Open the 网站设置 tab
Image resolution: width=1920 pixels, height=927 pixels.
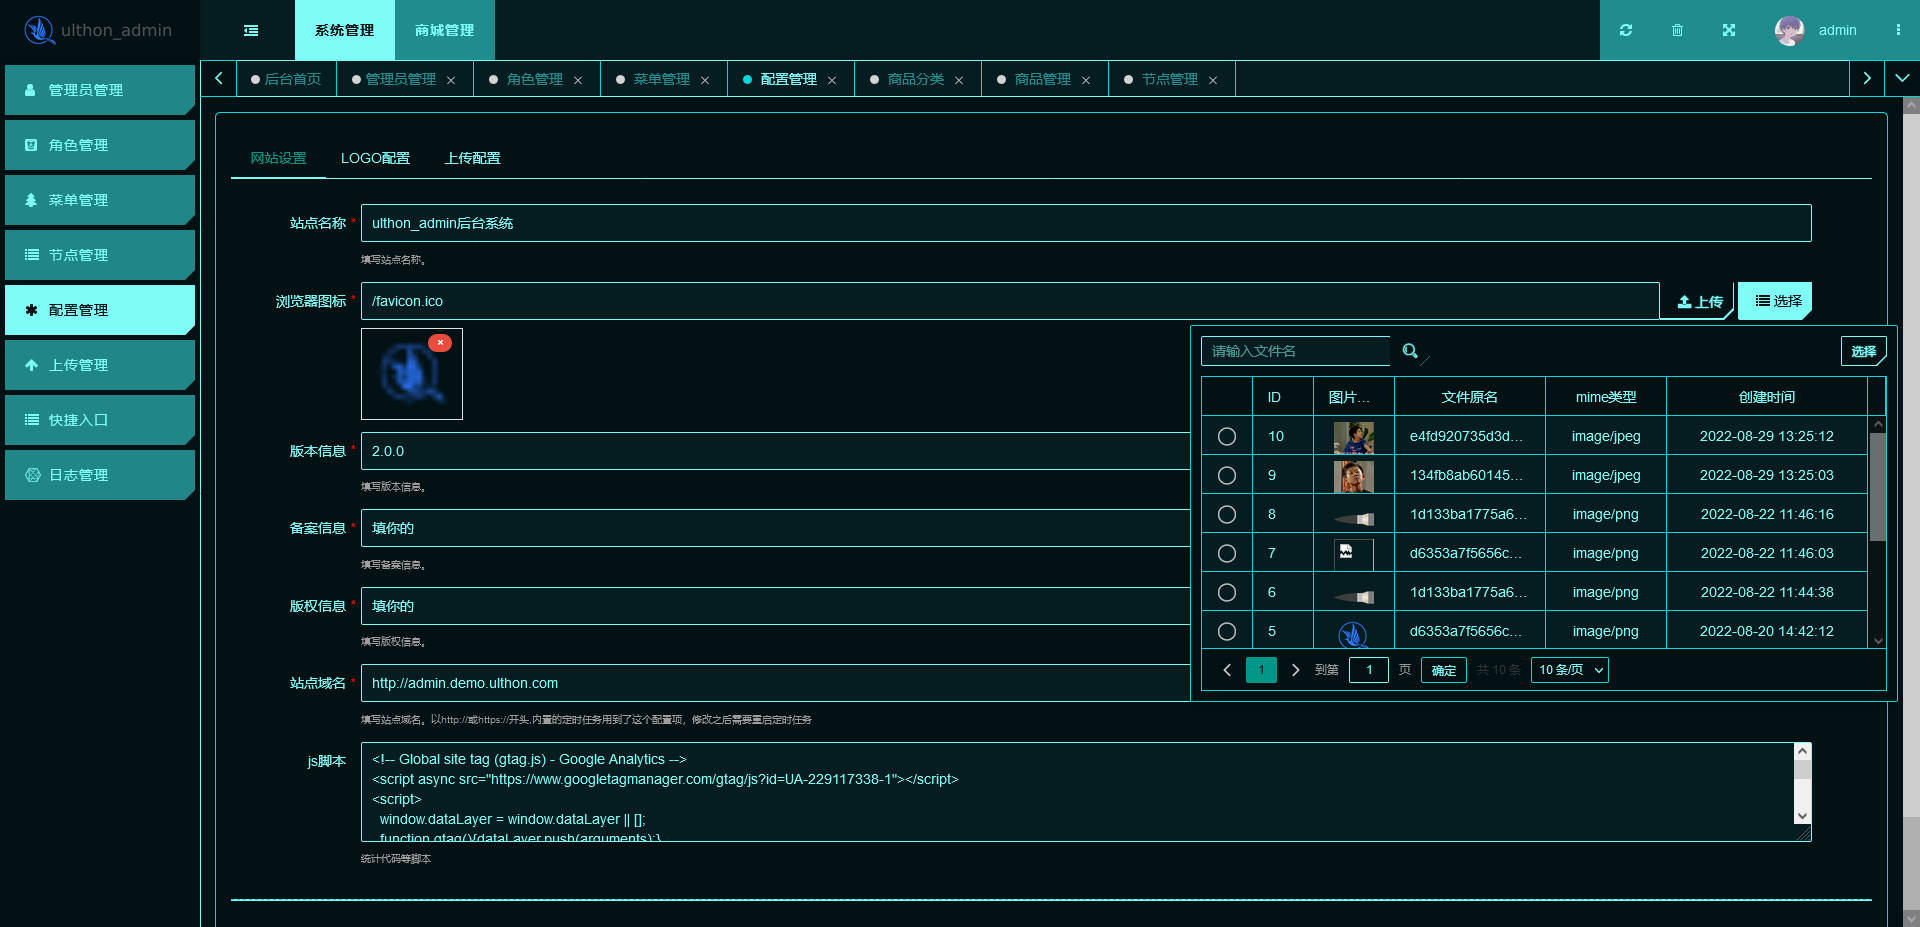click(278, 158)
